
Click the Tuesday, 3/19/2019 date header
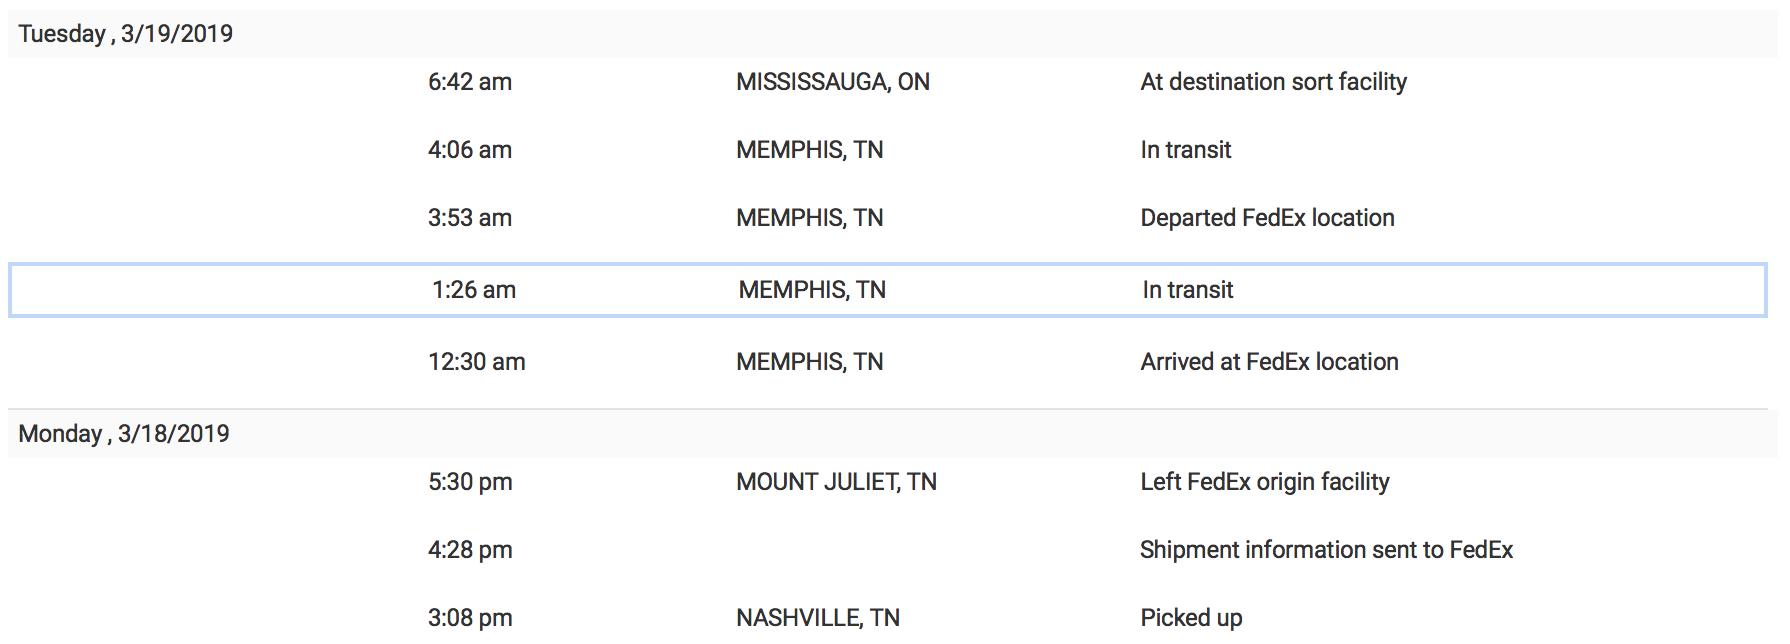click(x=125, y=34)
